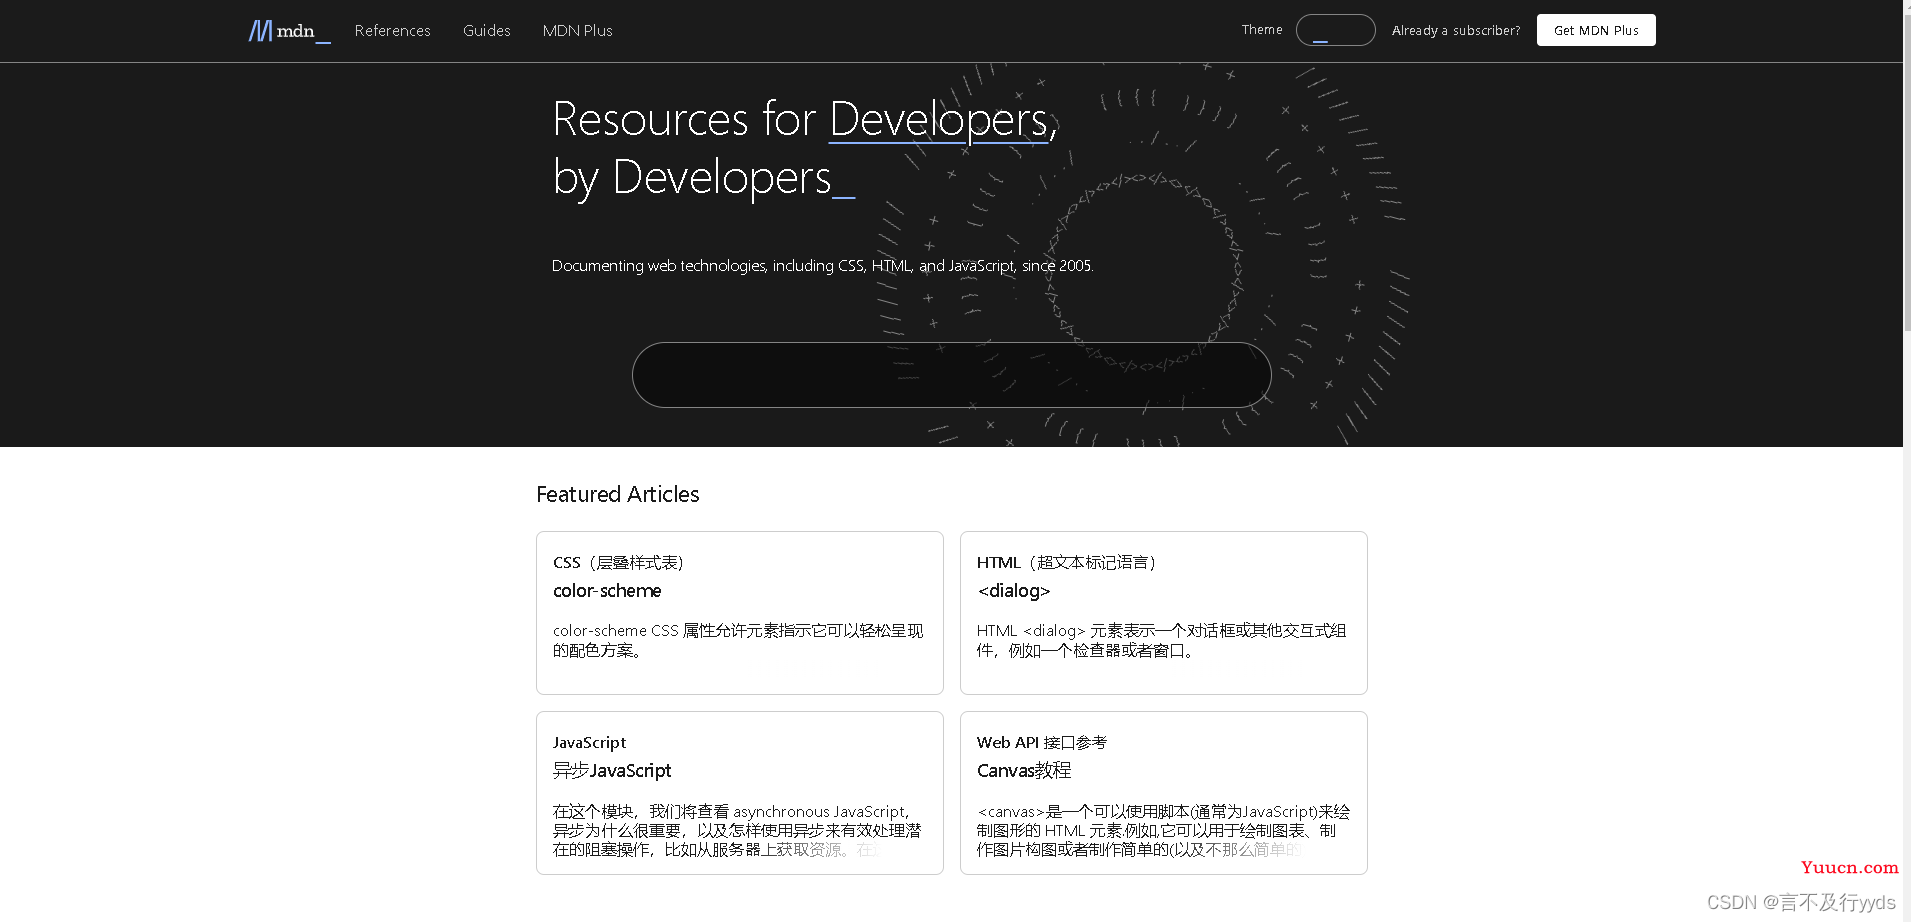
Task: Click the Documenting web technologies tagline
Action: pyautogui.click(x=822, y=266)
